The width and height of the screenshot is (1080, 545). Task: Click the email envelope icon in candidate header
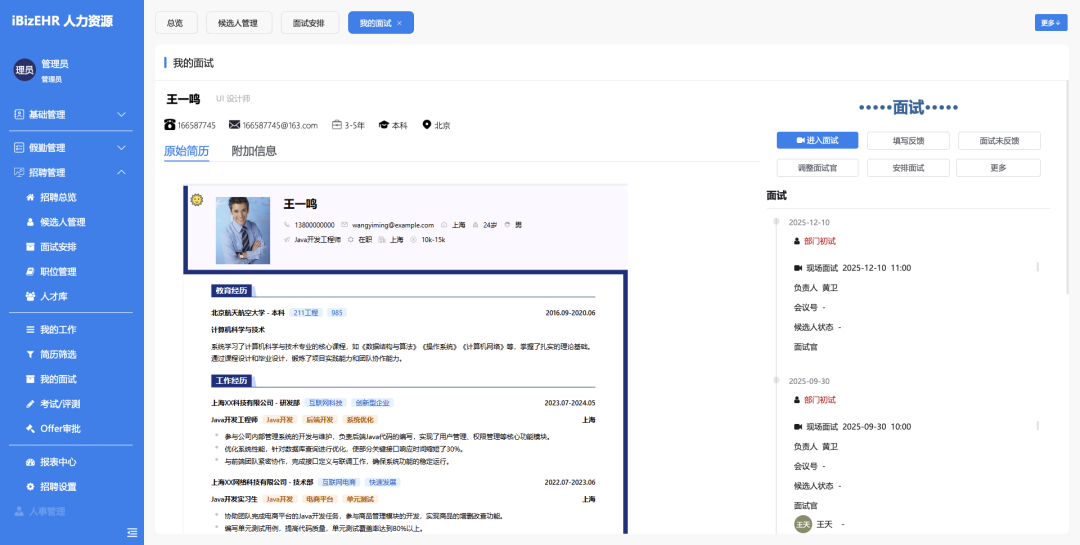click(x=234, y=125)
